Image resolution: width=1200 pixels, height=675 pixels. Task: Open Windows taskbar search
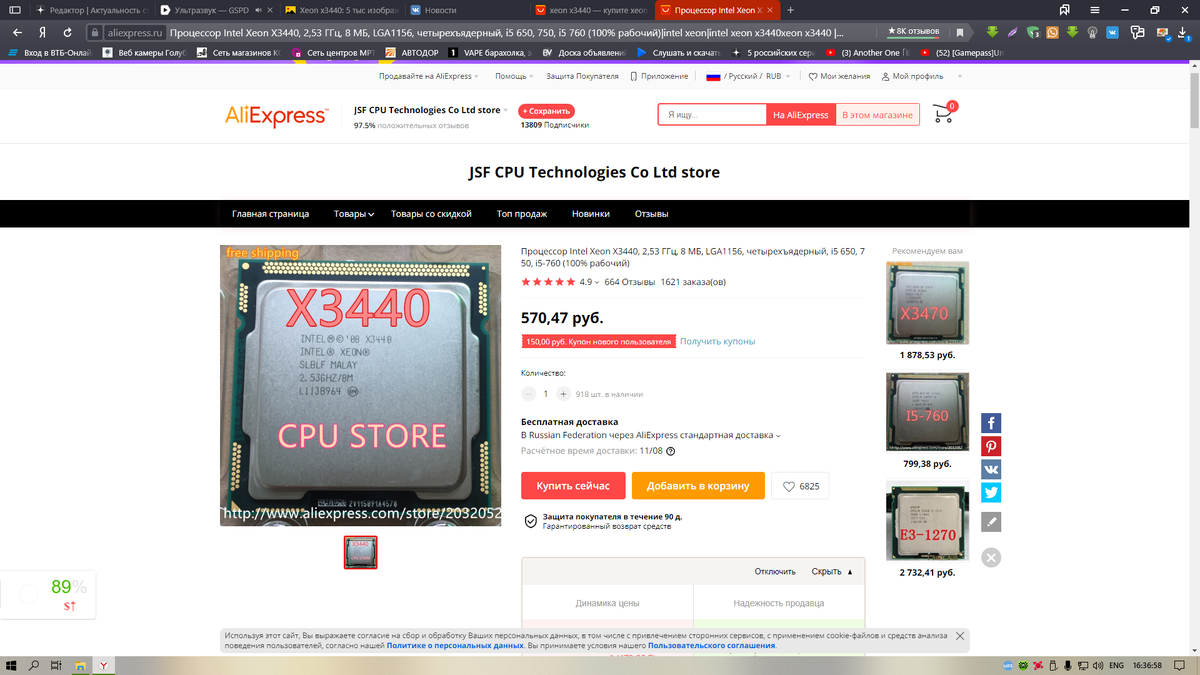34,665
